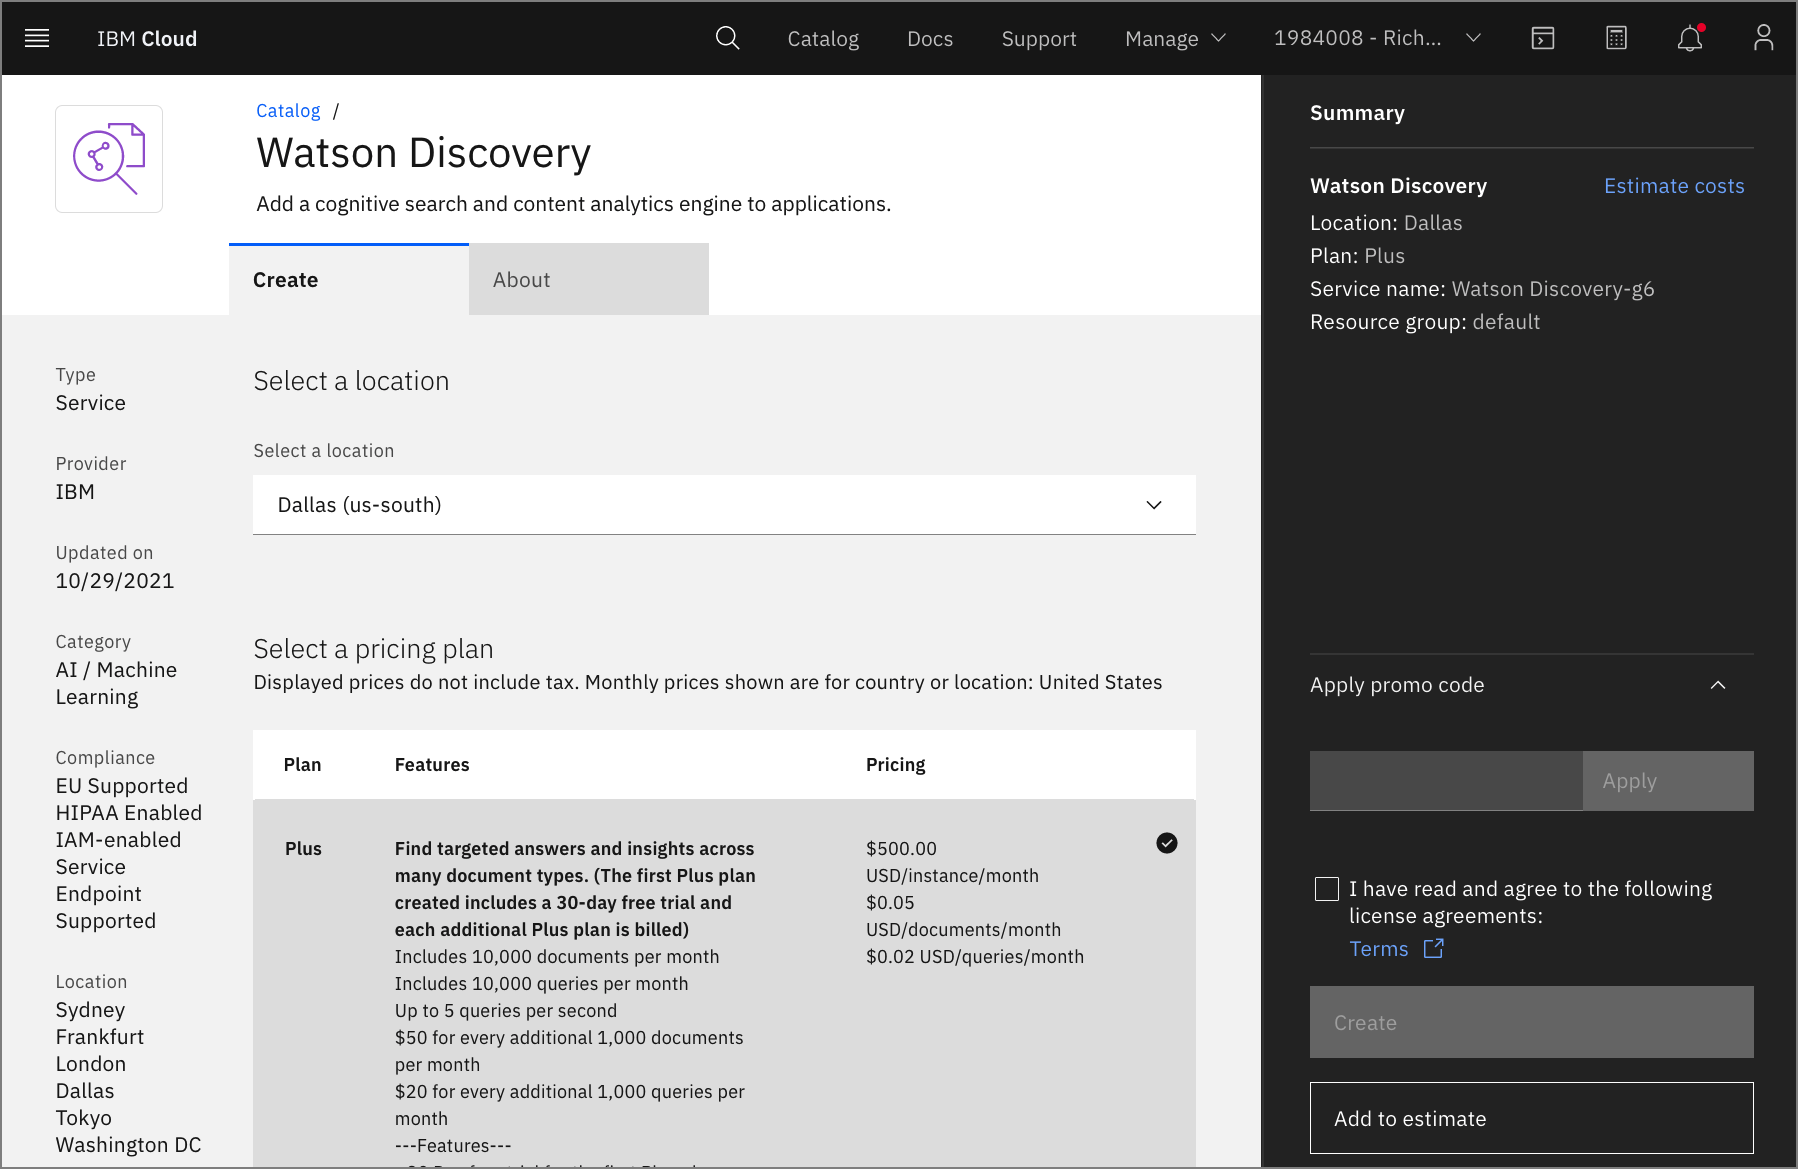Open the IBM Cloud Shell icon

1543,38
